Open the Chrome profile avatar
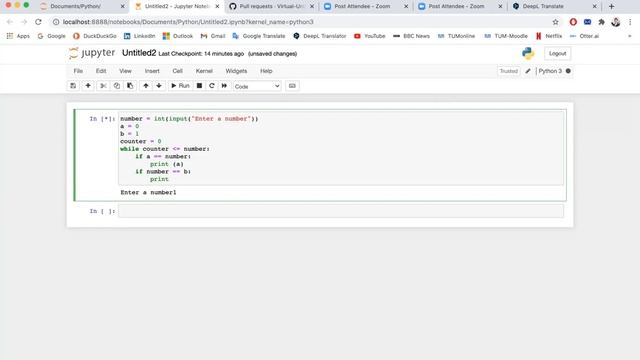Image resolution: width=640 pixels, height=360 pixels. [616, 22]
